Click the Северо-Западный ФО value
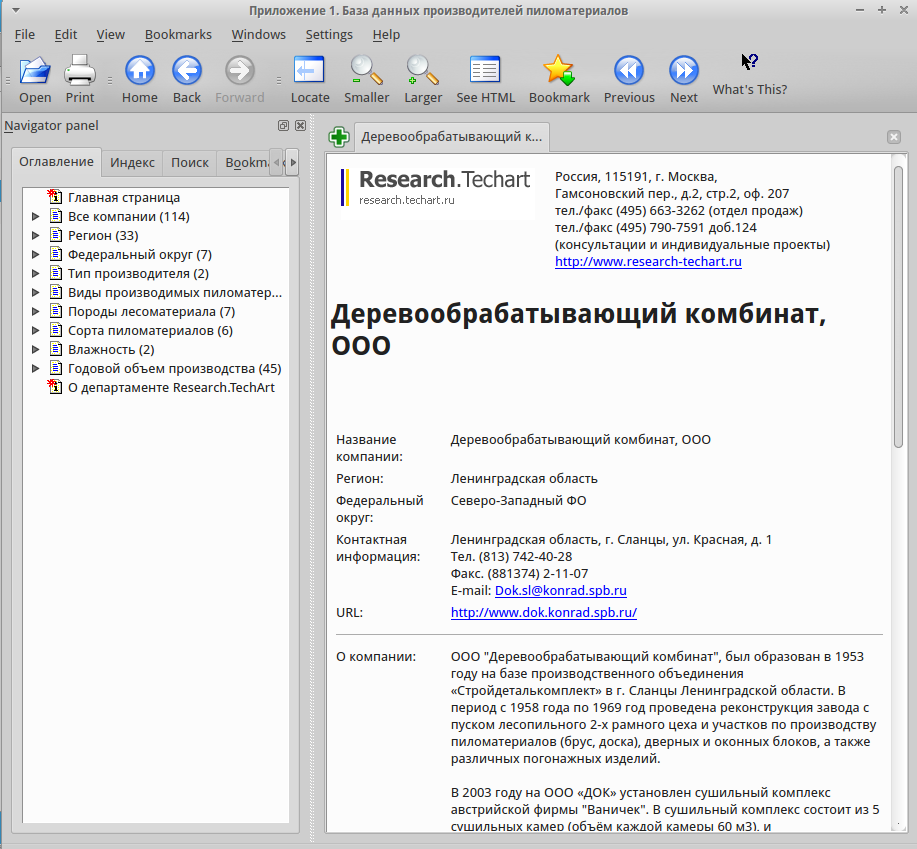Screen dimensions: 917x849 point(518,501)
